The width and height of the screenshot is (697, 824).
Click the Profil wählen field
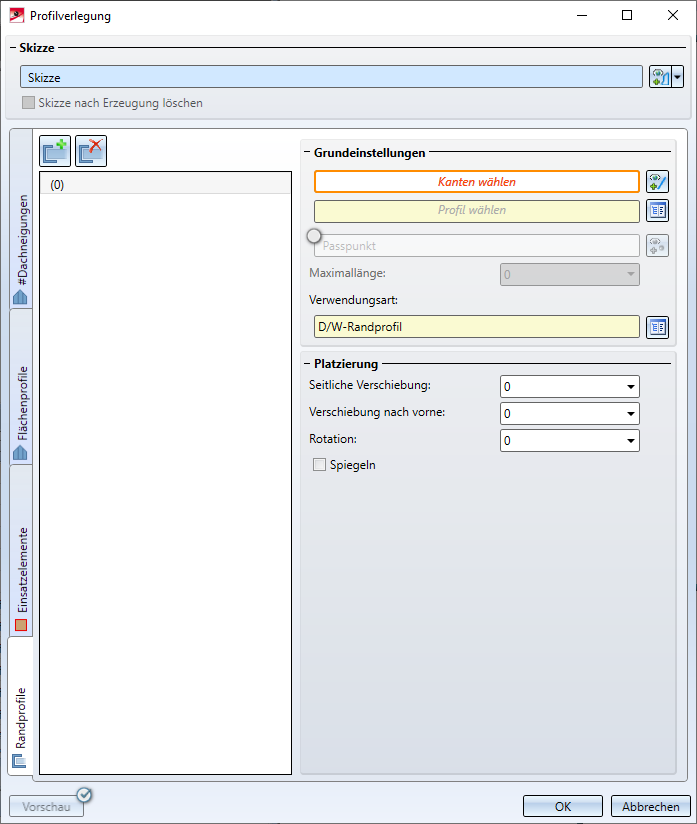[477, 211]
